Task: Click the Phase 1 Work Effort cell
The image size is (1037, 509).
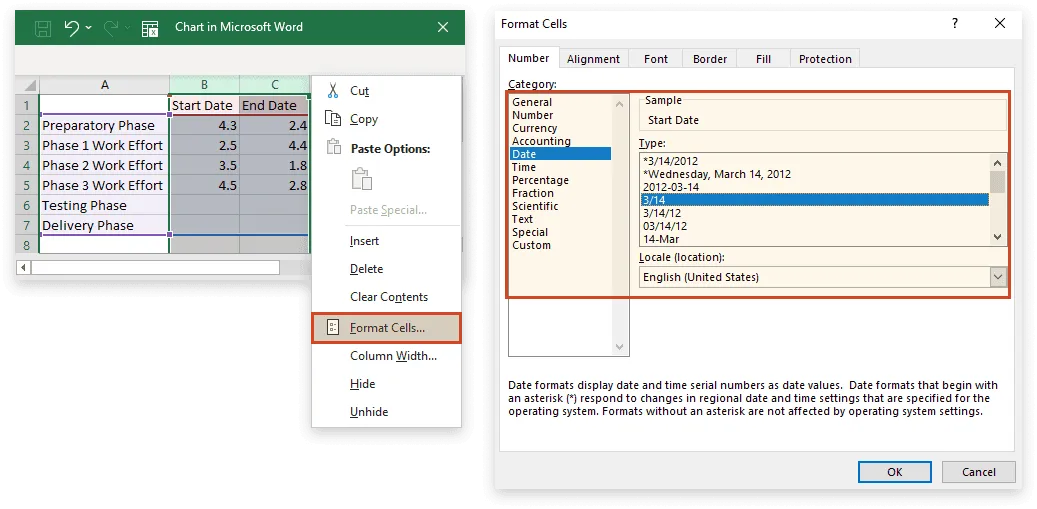Action: pos(104,145)
